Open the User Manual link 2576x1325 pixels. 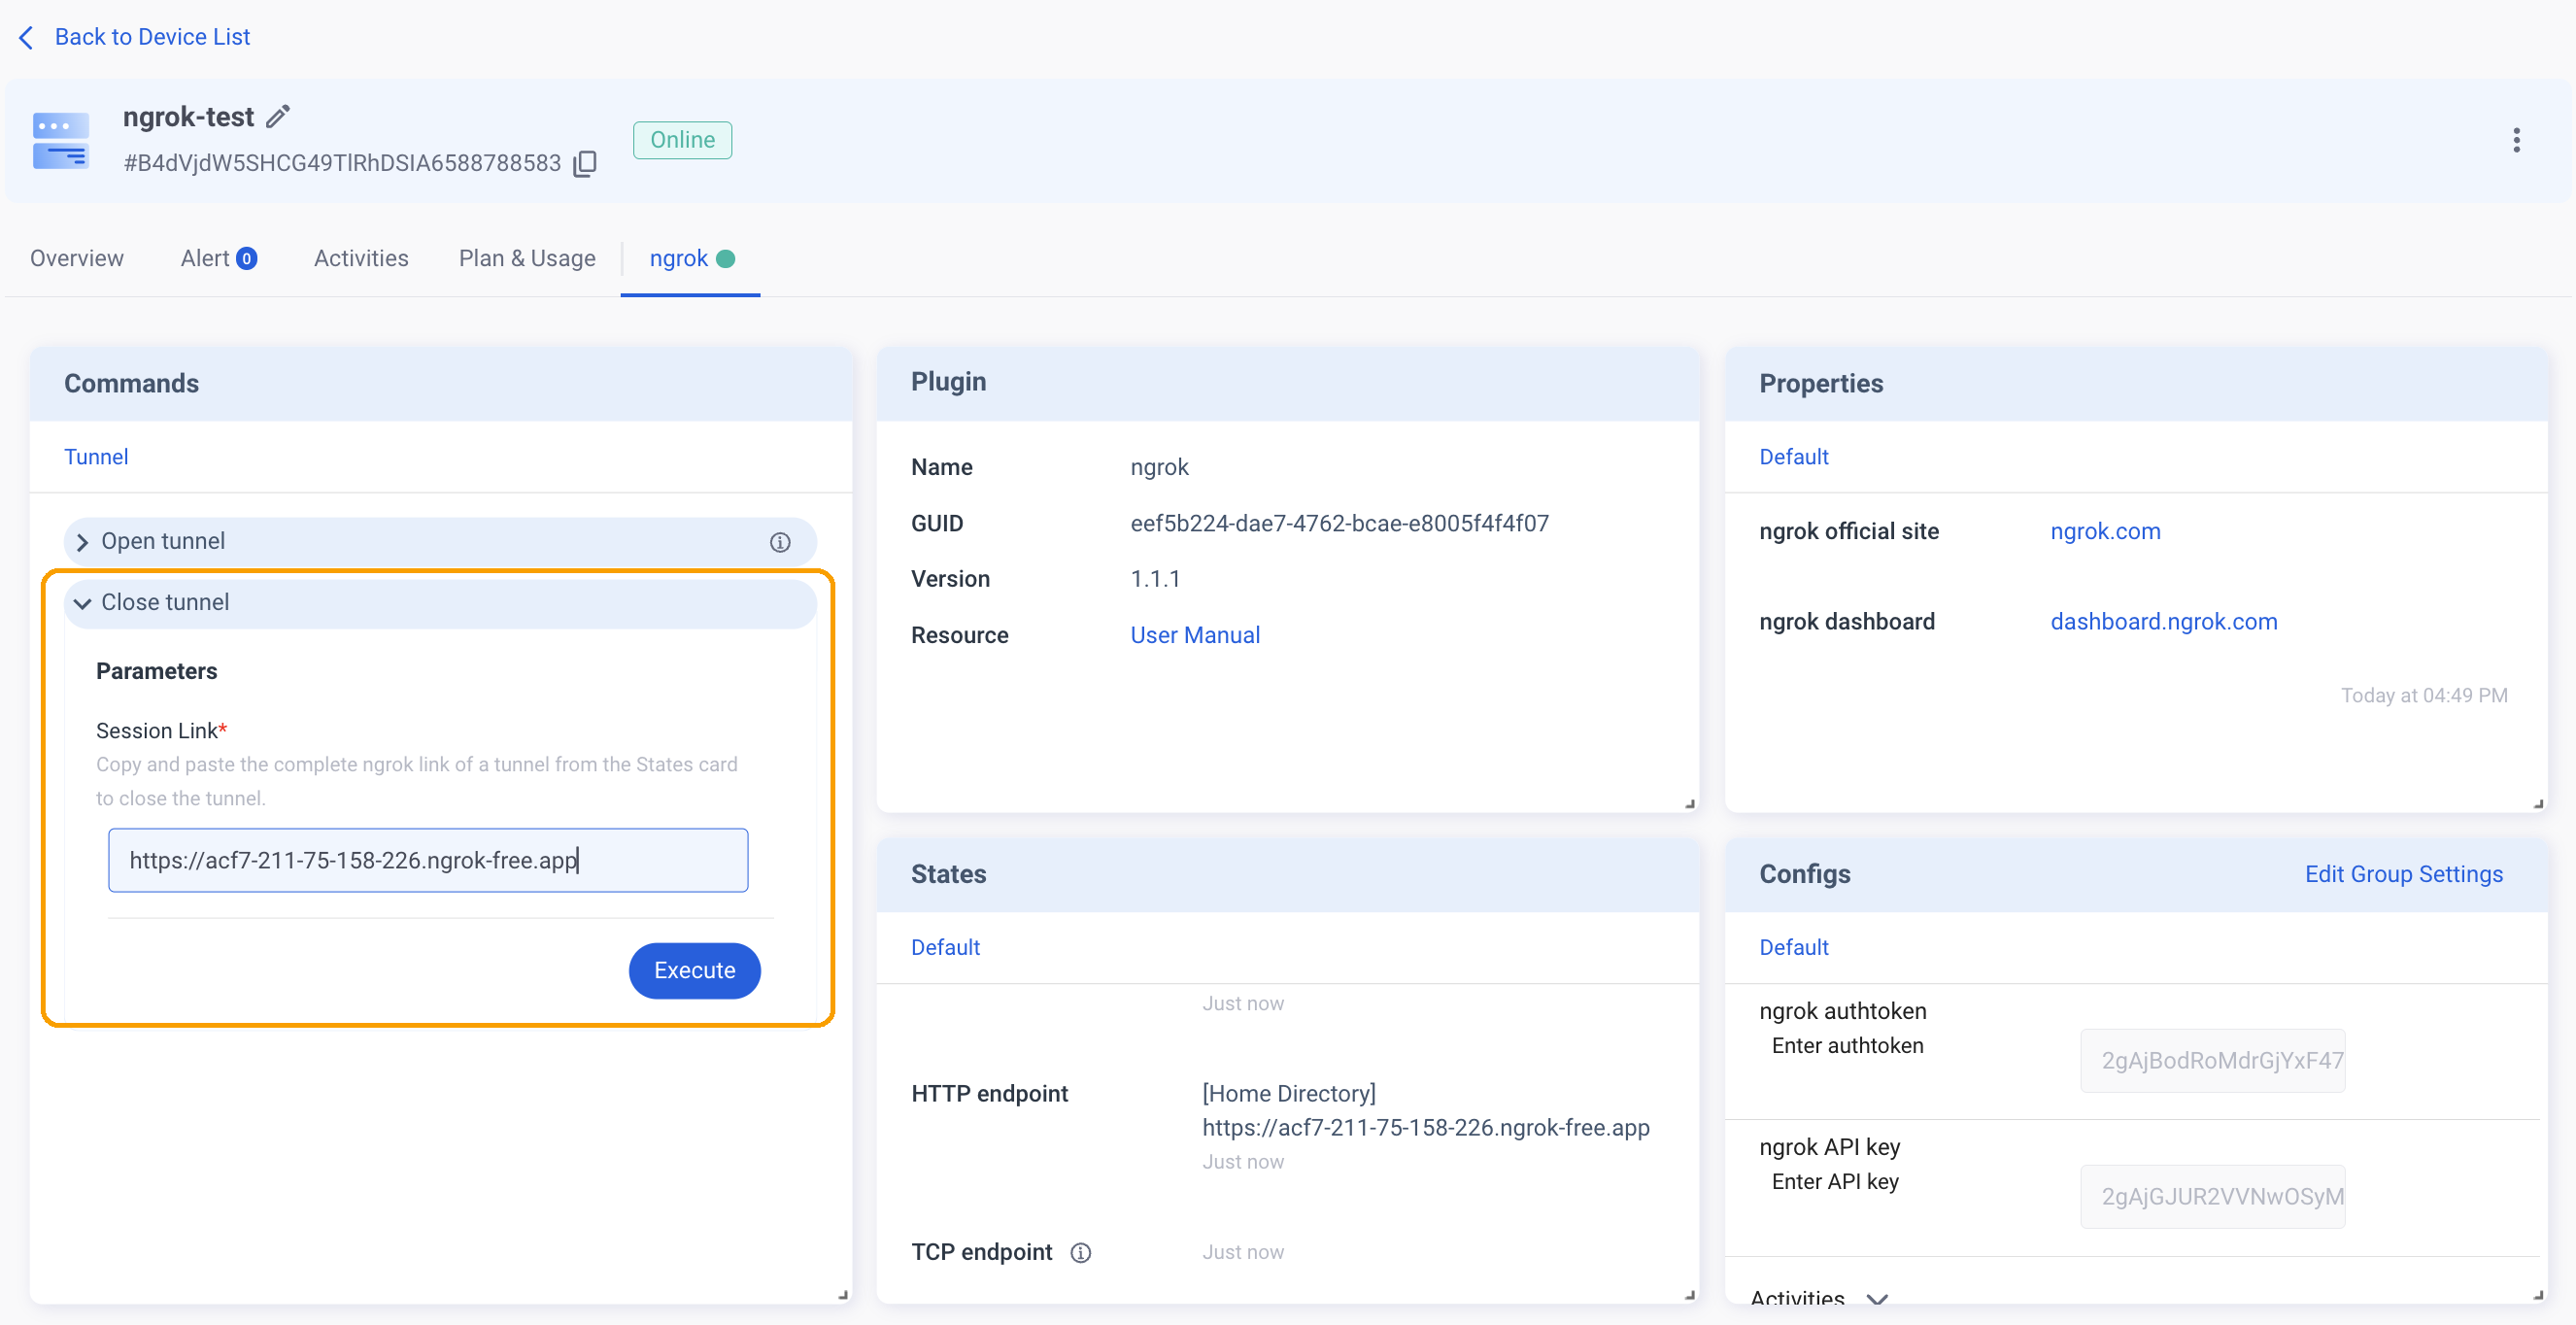[x=1195, y=635]
